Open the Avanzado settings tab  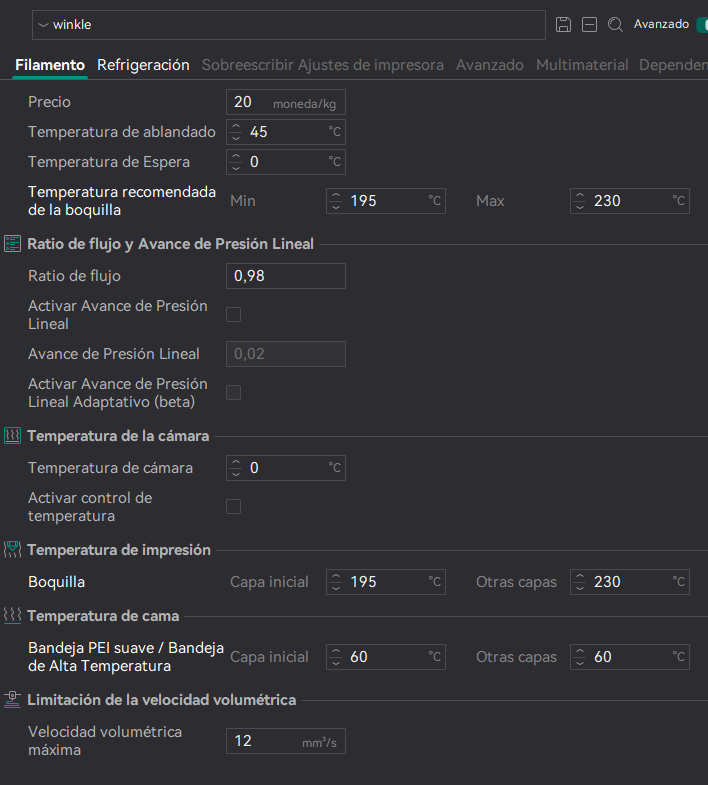[489, 65]
